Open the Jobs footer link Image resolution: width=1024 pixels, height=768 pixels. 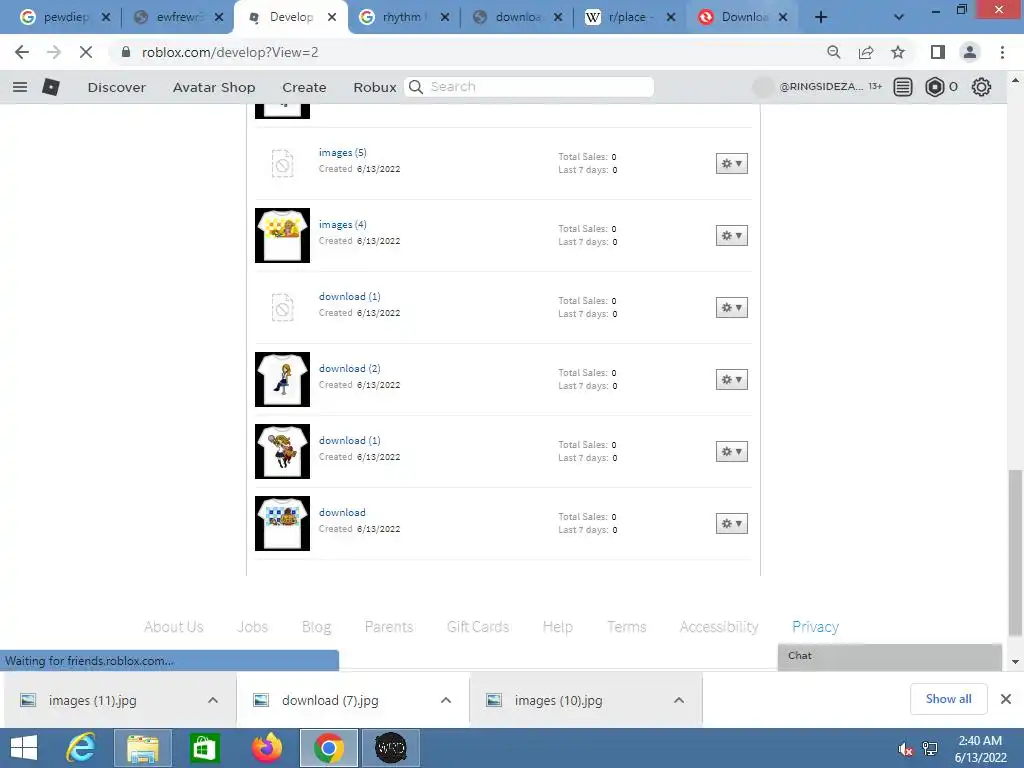coord(253,627)
